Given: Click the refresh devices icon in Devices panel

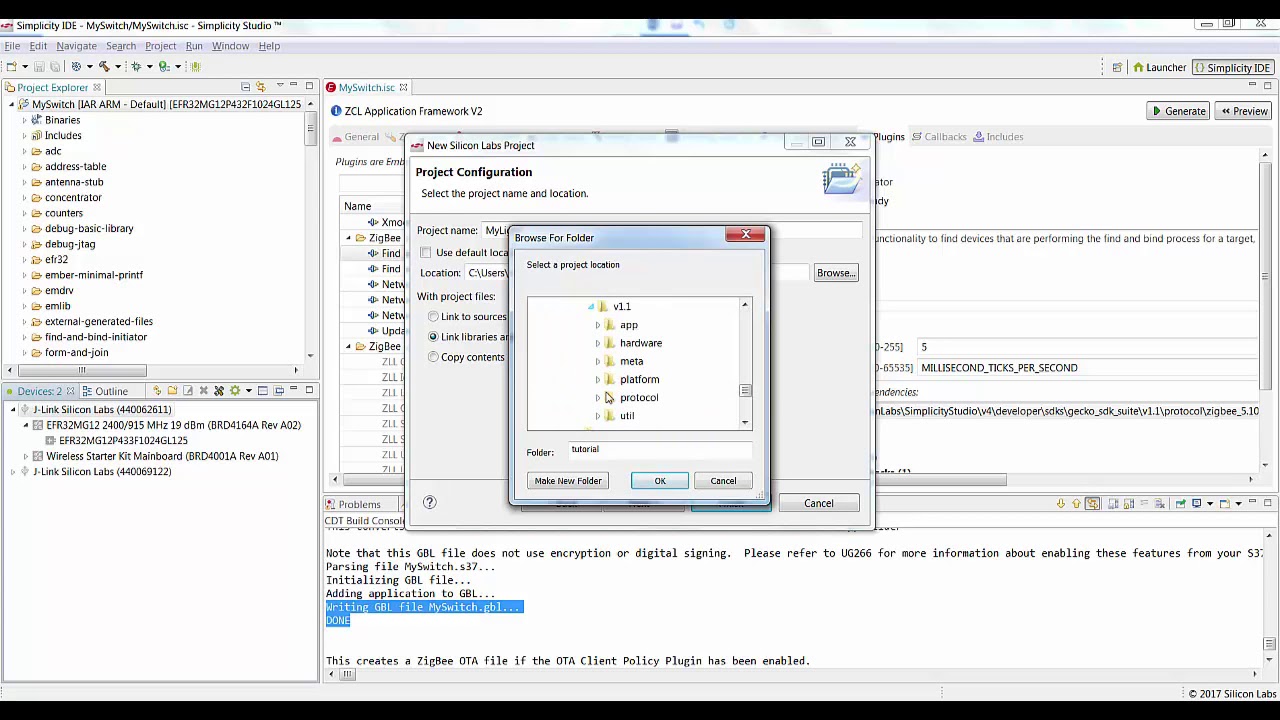Looking at the screenshot, I should click(x=157, y=391).
